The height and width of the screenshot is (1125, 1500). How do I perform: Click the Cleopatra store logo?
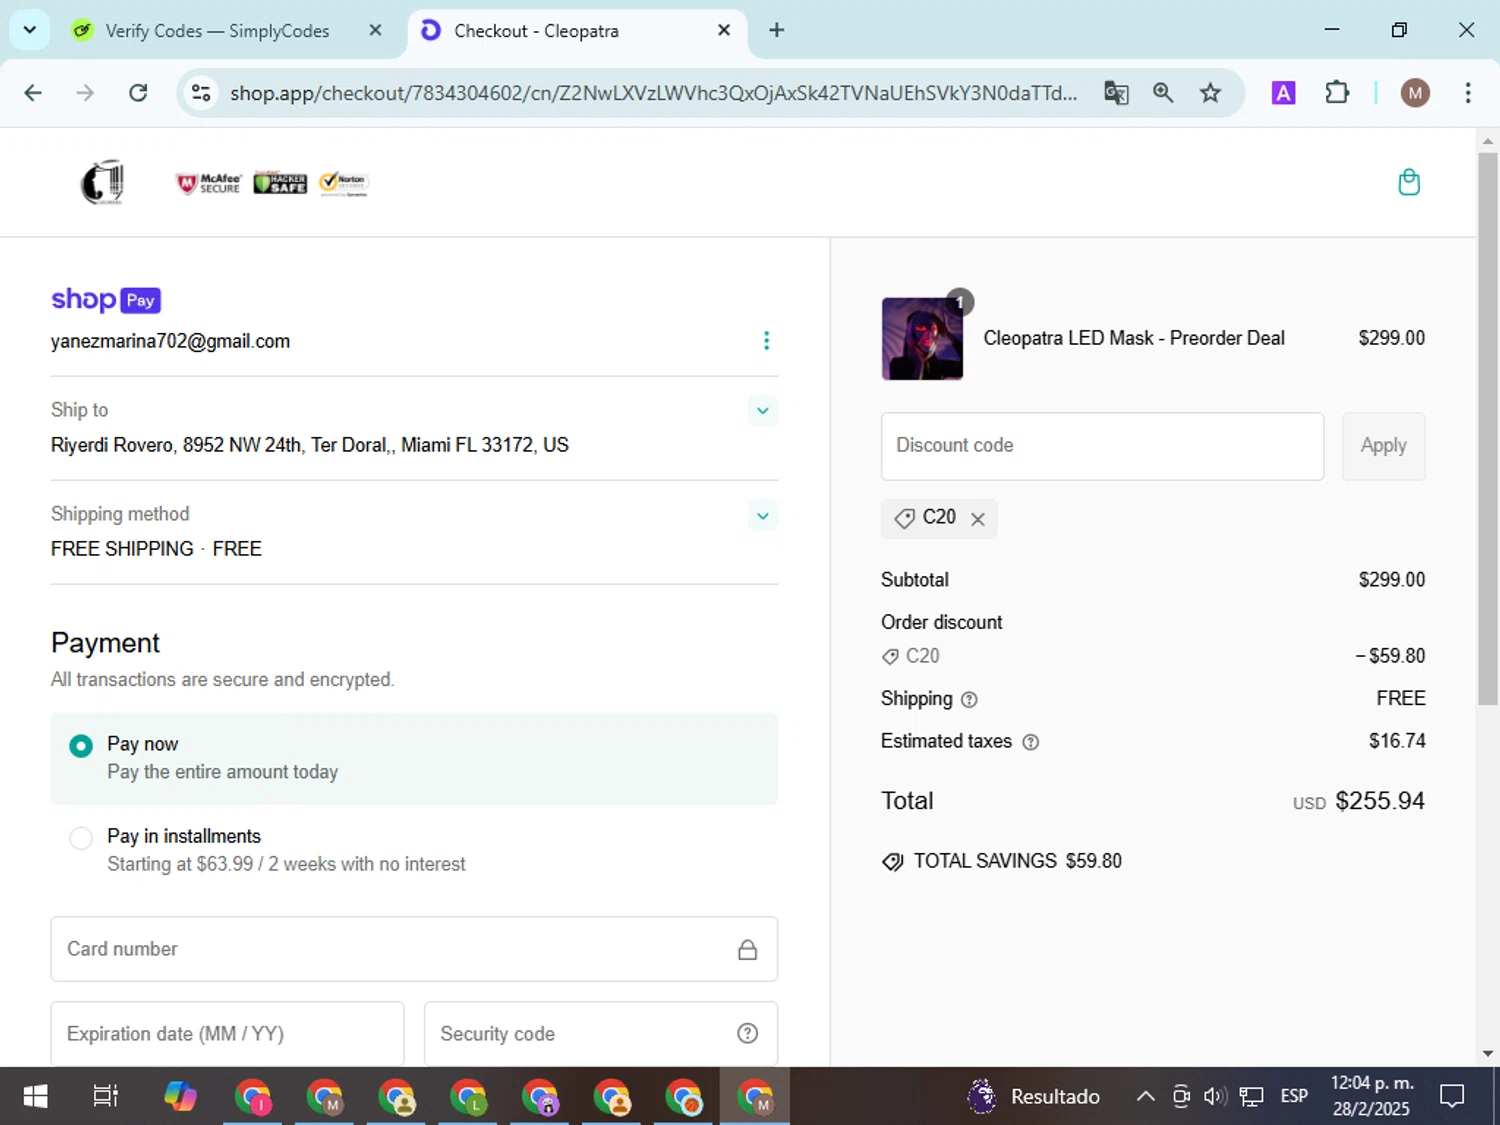102,182
